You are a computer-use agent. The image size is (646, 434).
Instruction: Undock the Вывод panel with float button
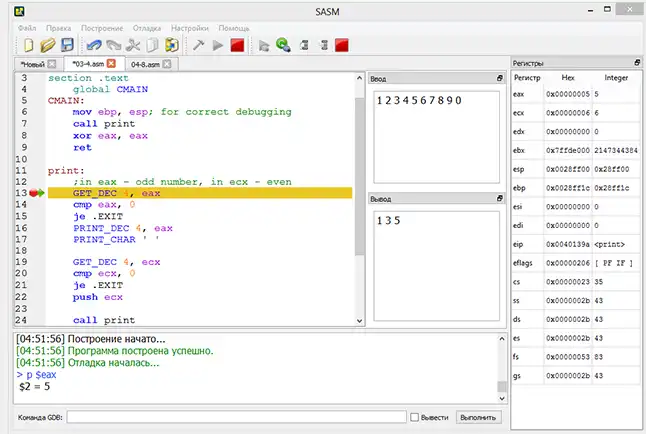pos(500,199)
